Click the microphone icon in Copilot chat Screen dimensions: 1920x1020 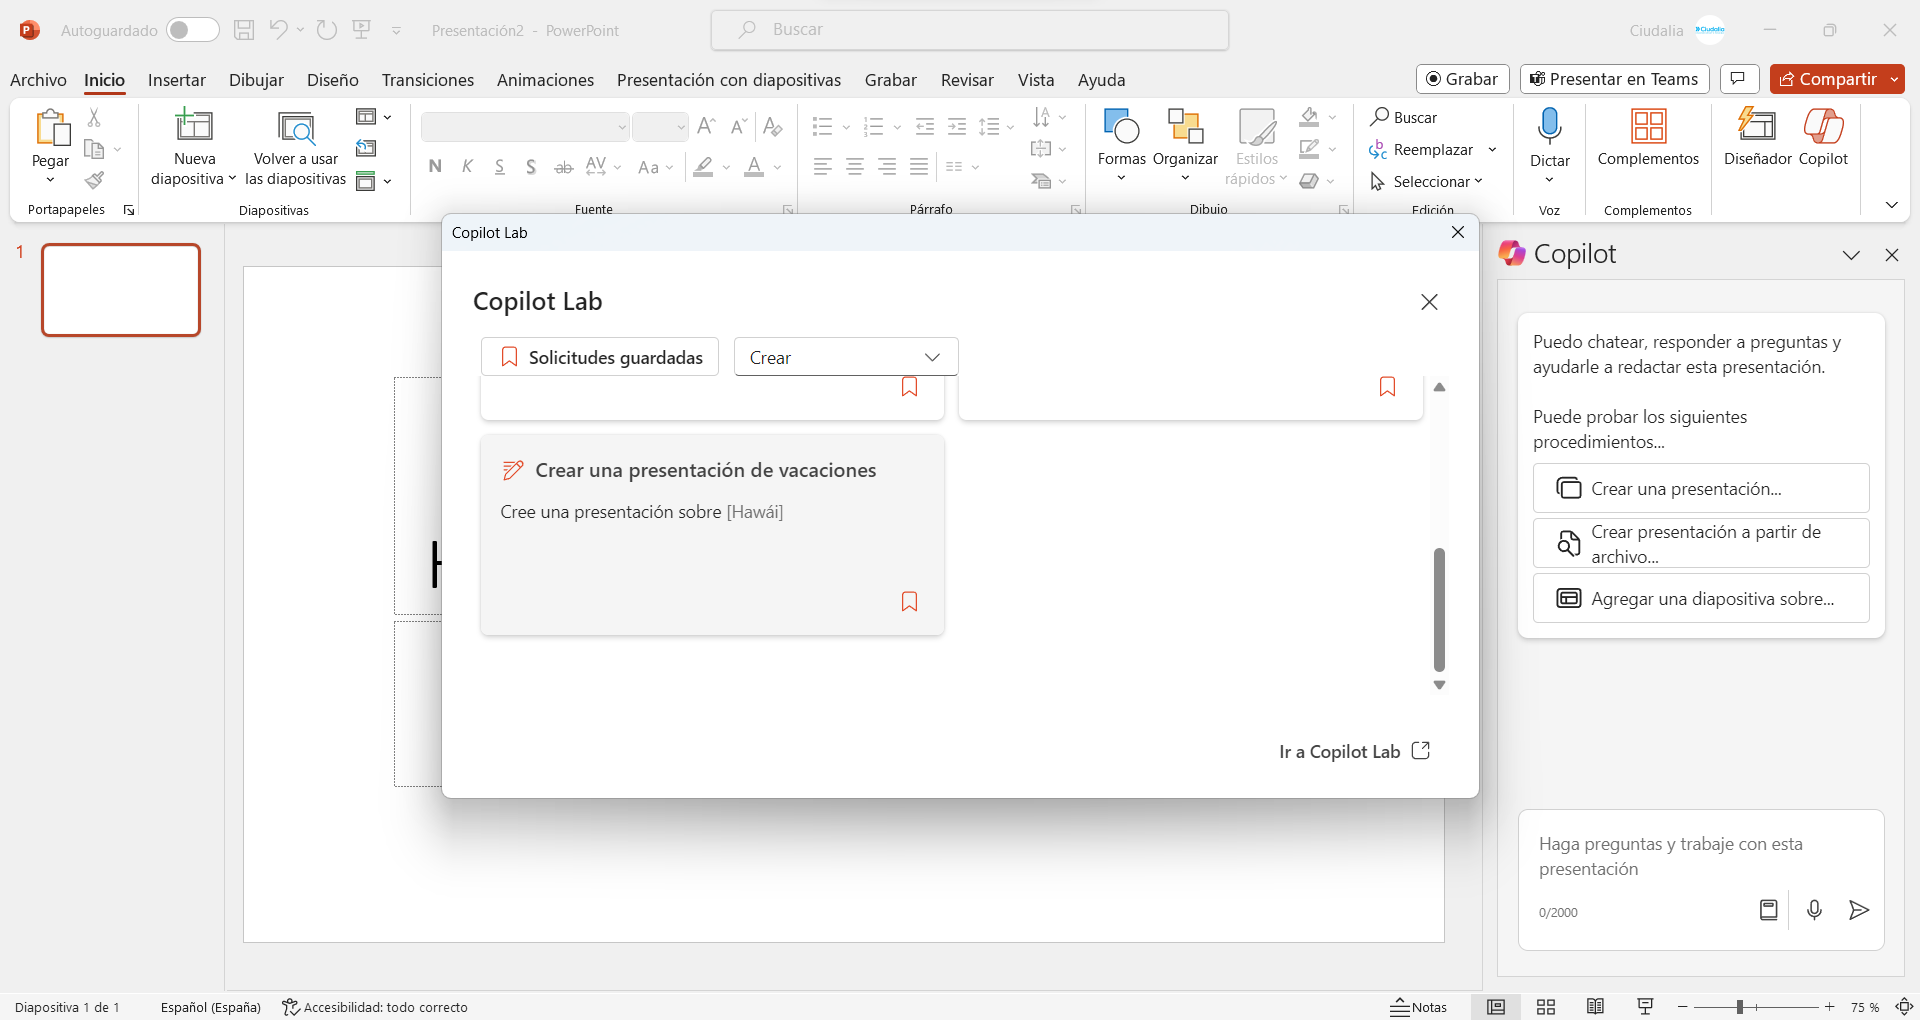click(1814, 910)
